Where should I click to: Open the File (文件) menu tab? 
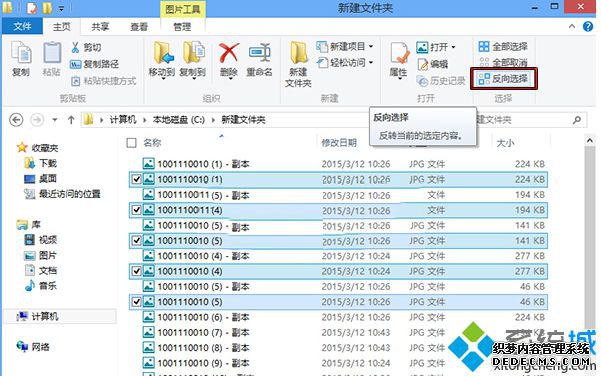point(22,26)
